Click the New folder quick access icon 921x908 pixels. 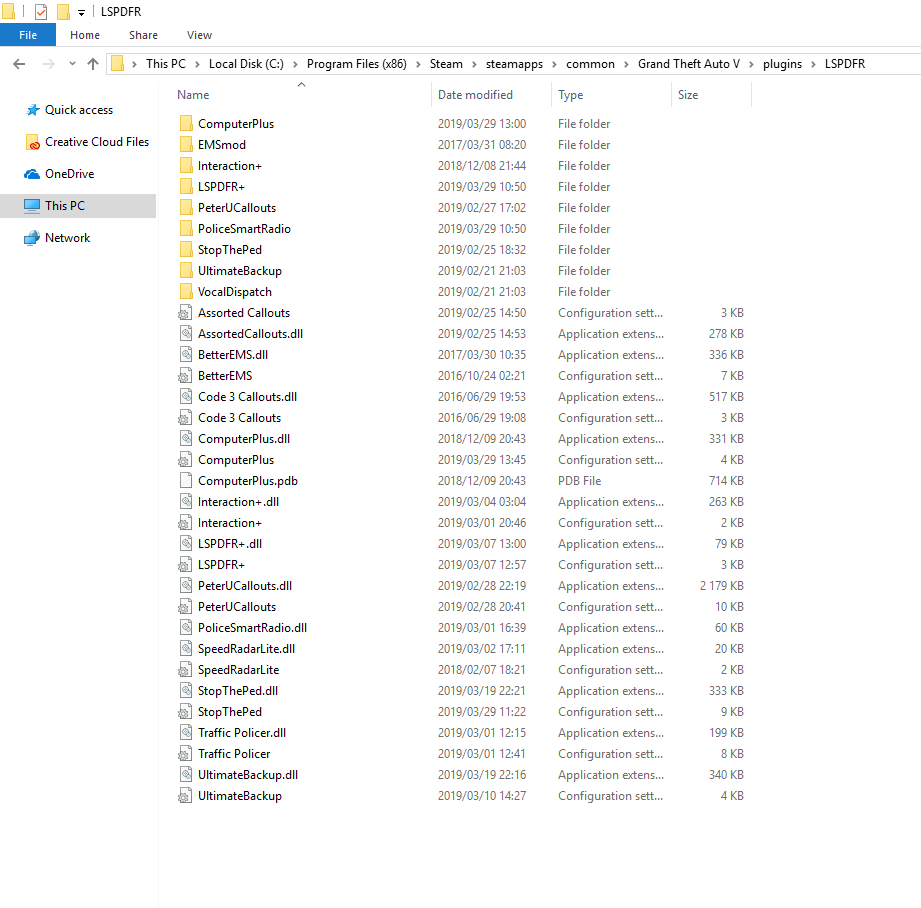pos(63,12)
